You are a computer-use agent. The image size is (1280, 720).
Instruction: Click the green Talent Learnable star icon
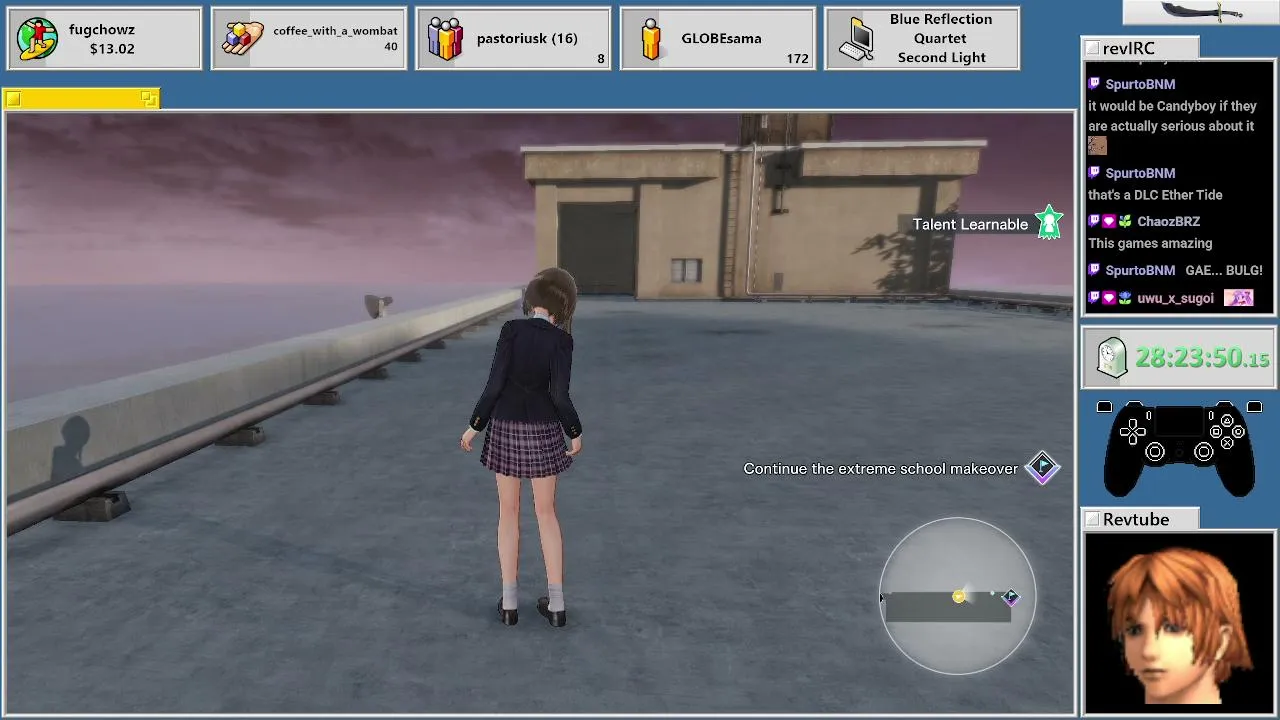pyautogui.click(x=1049, y=223)
